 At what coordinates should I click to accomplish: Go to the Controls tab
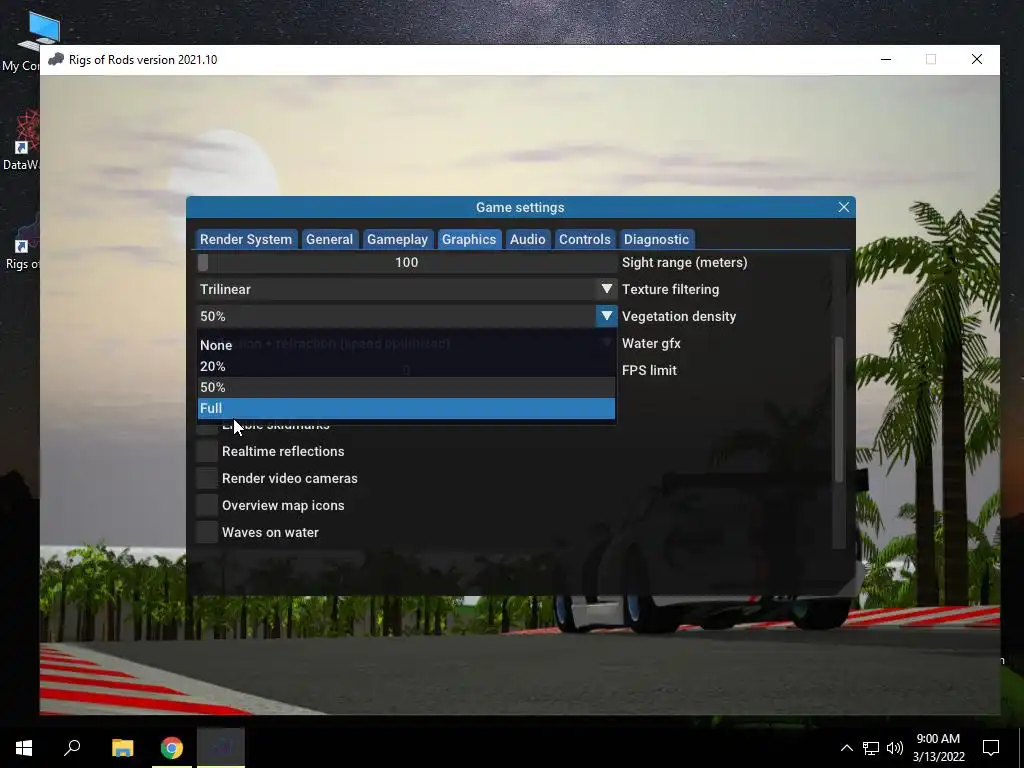584,239
